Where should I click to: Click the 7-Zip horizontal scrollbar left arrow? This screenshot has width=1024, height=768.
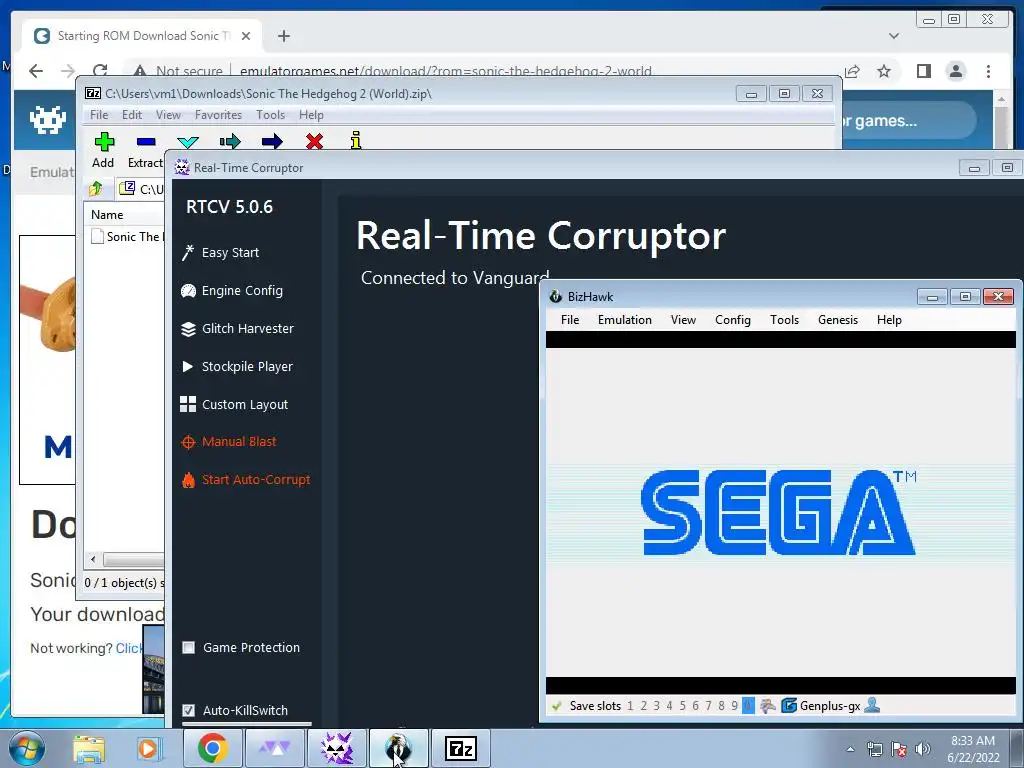point(93,560)
